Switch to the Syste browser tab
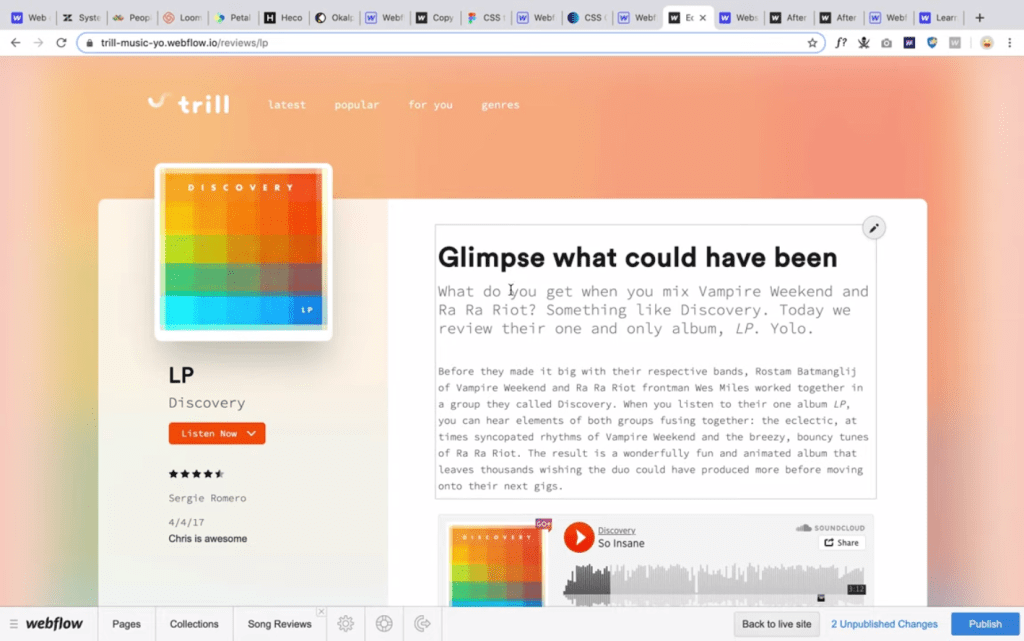The image size is (1024, 641). pos(82,18)
